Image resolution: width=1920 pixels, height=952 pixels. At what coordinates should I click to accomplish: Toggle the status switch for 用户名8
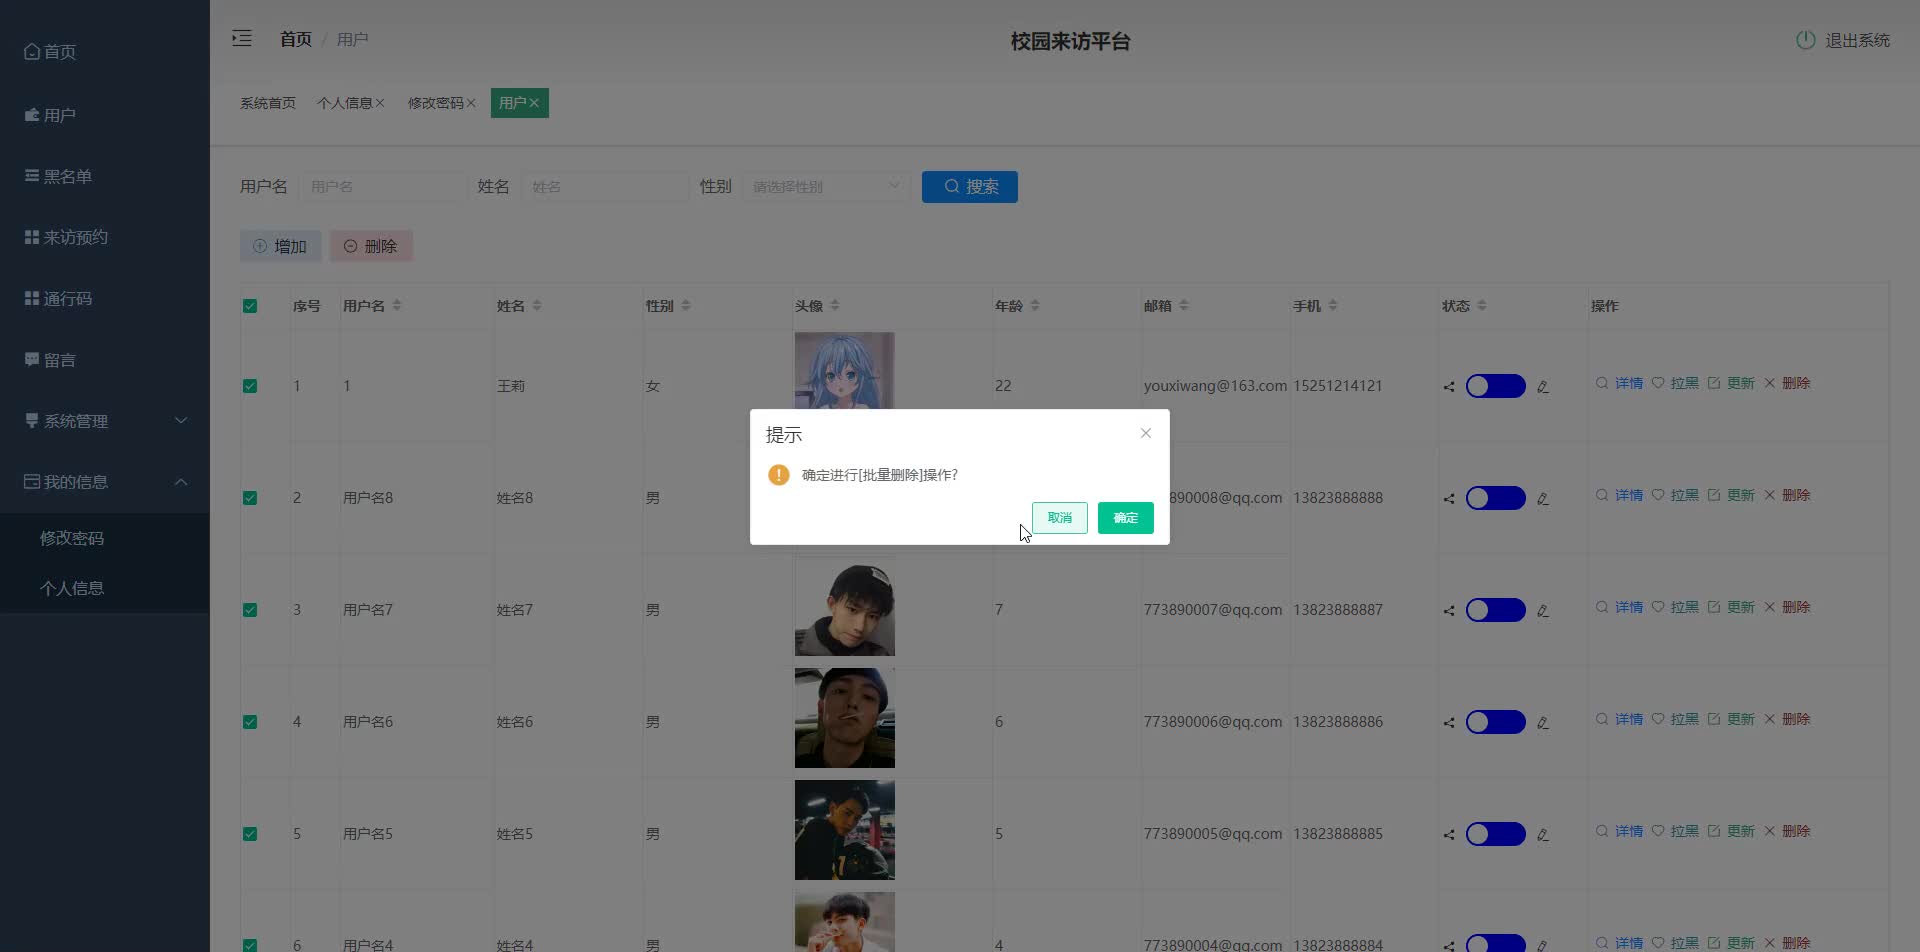coord(1495,498)
